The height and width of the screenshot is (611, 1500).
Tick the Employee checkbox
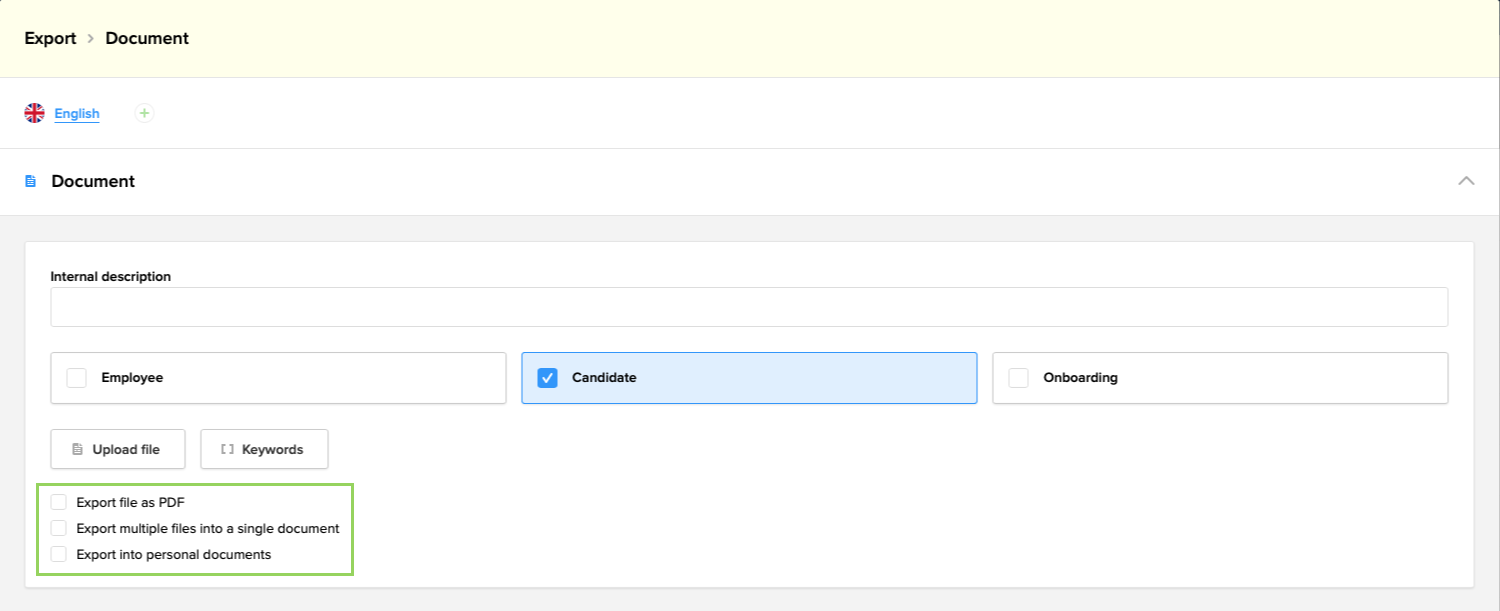point(77,378)
